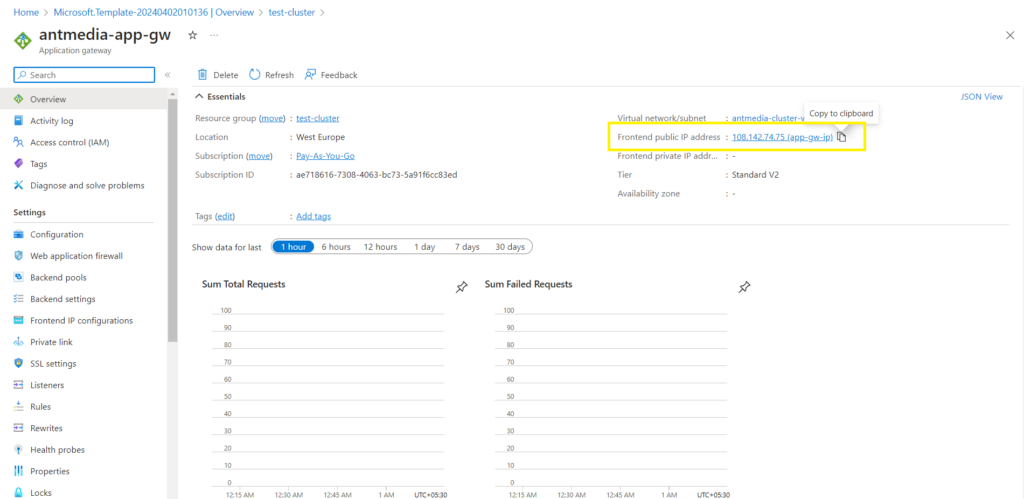
Task: Select the 12 hours time range
Action: tap(381, 247)
